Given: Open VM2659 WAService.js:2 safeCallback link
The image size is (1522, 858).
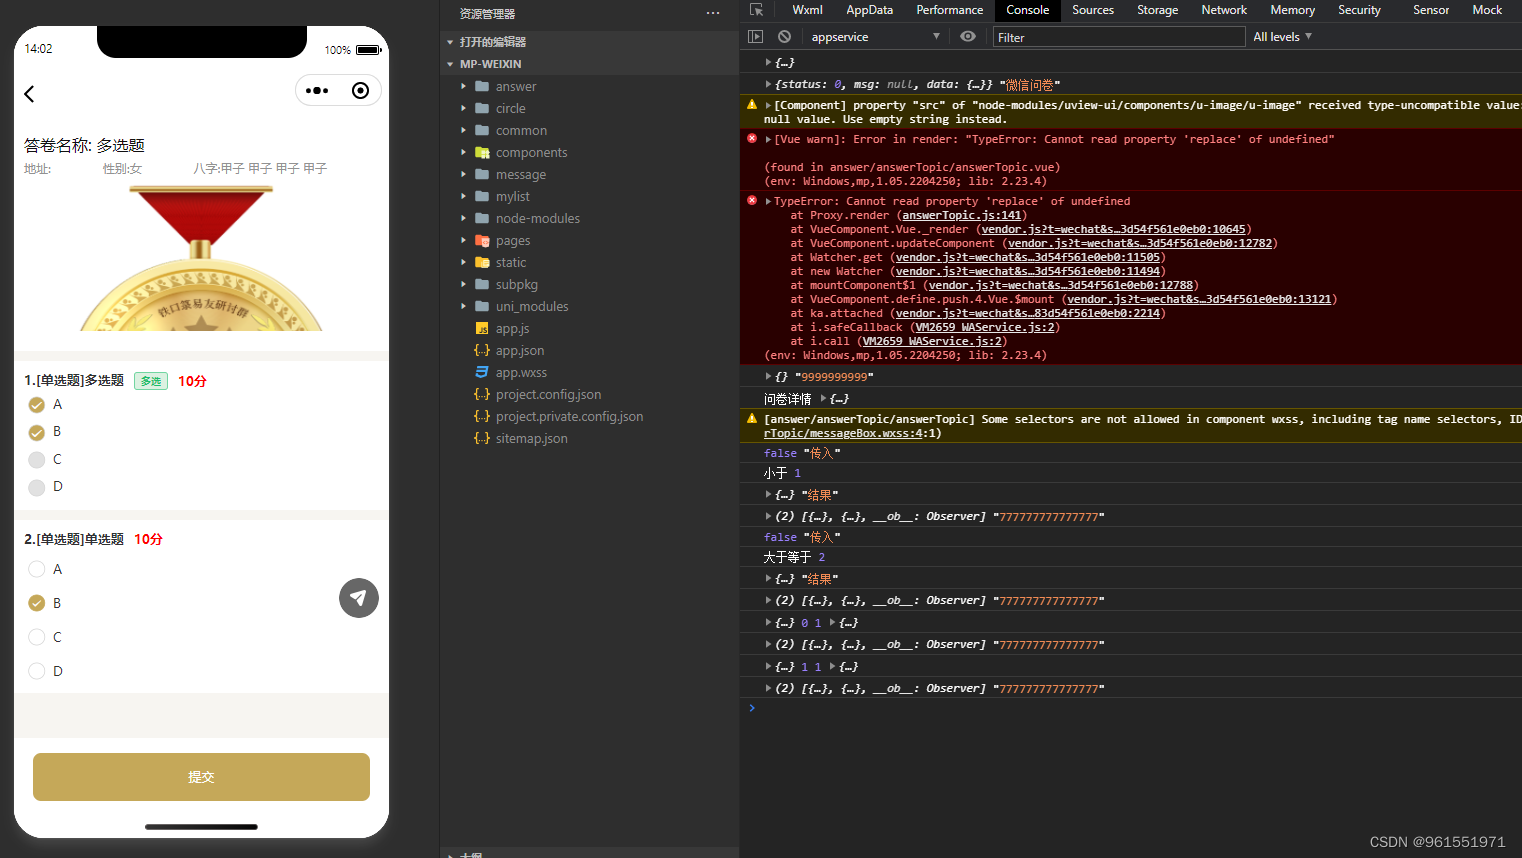Looking at the screenshot, I should tap(984, 327).
